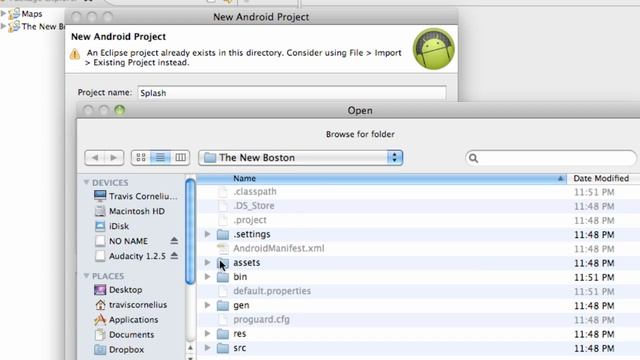The image size is (640, 360).
Task: Click the magnifying glass search icon
Action: point(473,158)
